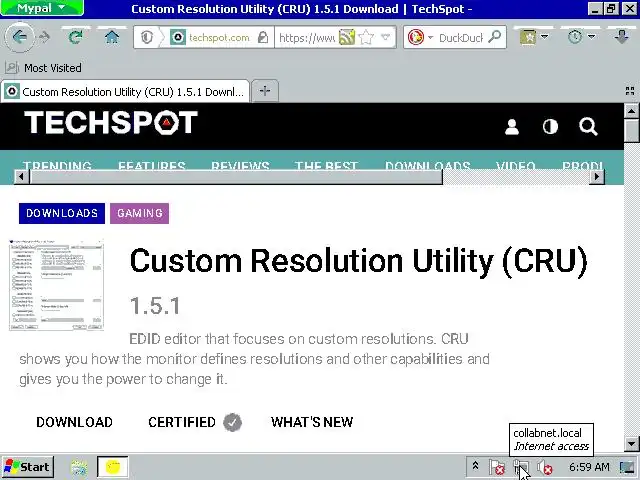The height and width of the screenshot is (480, 640).
Task: Open the CRU screenshot thumbnail
Action: [x=56, y=285]
